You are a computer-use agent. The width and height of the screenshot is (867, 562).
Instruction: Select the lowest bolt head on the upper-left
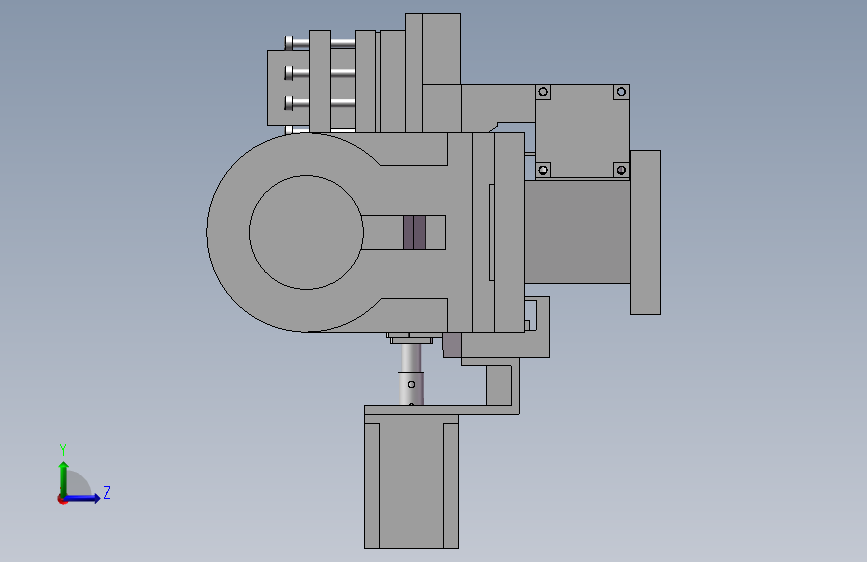click(x=289, y=103)
